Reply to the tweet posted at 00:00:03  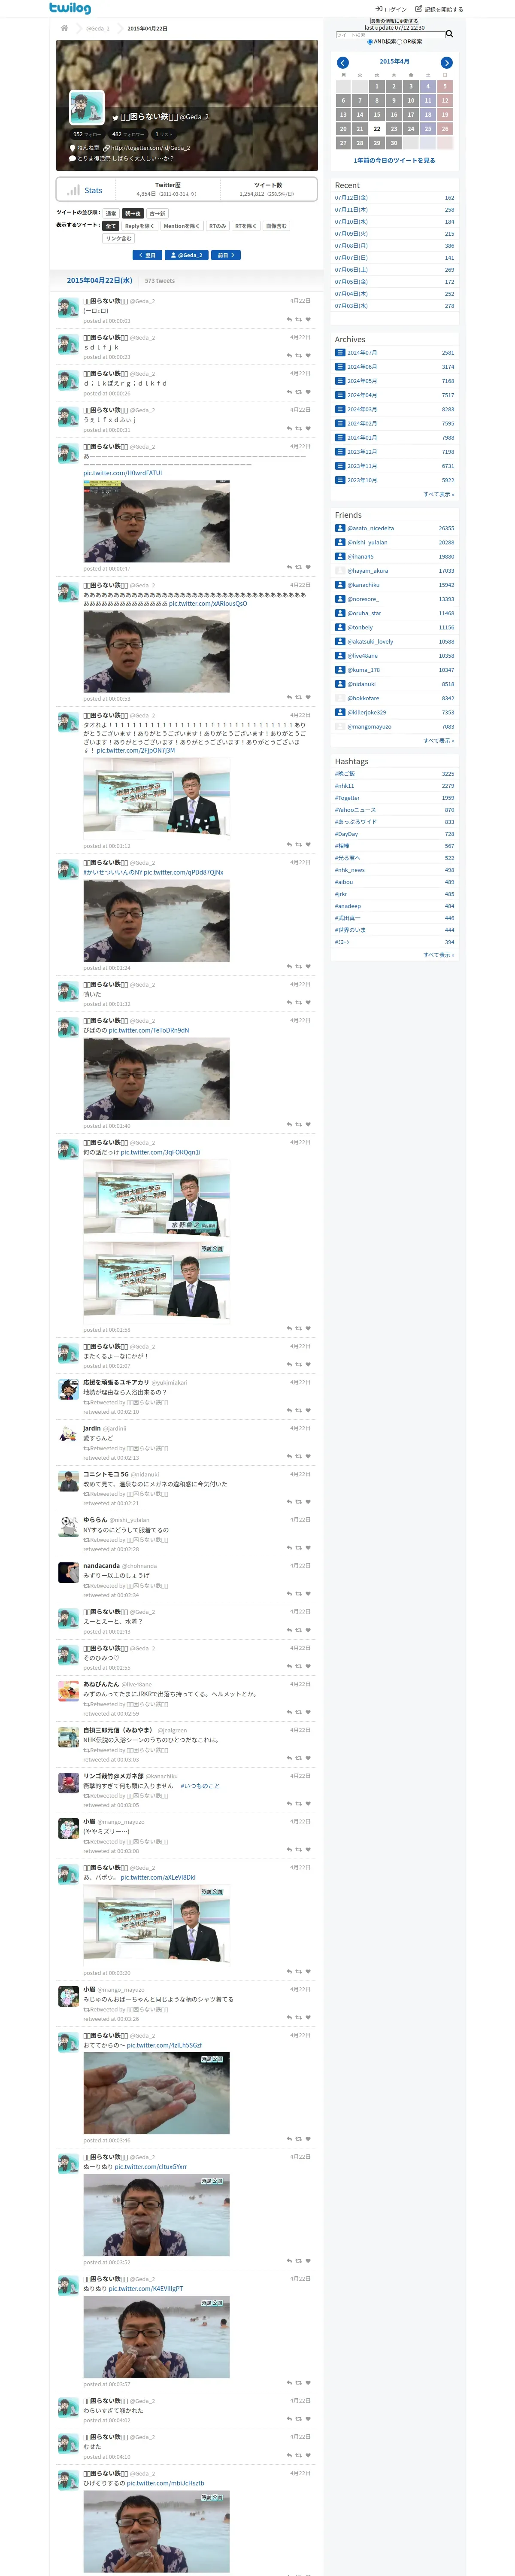pyautogui.click(x=289, y=319)
